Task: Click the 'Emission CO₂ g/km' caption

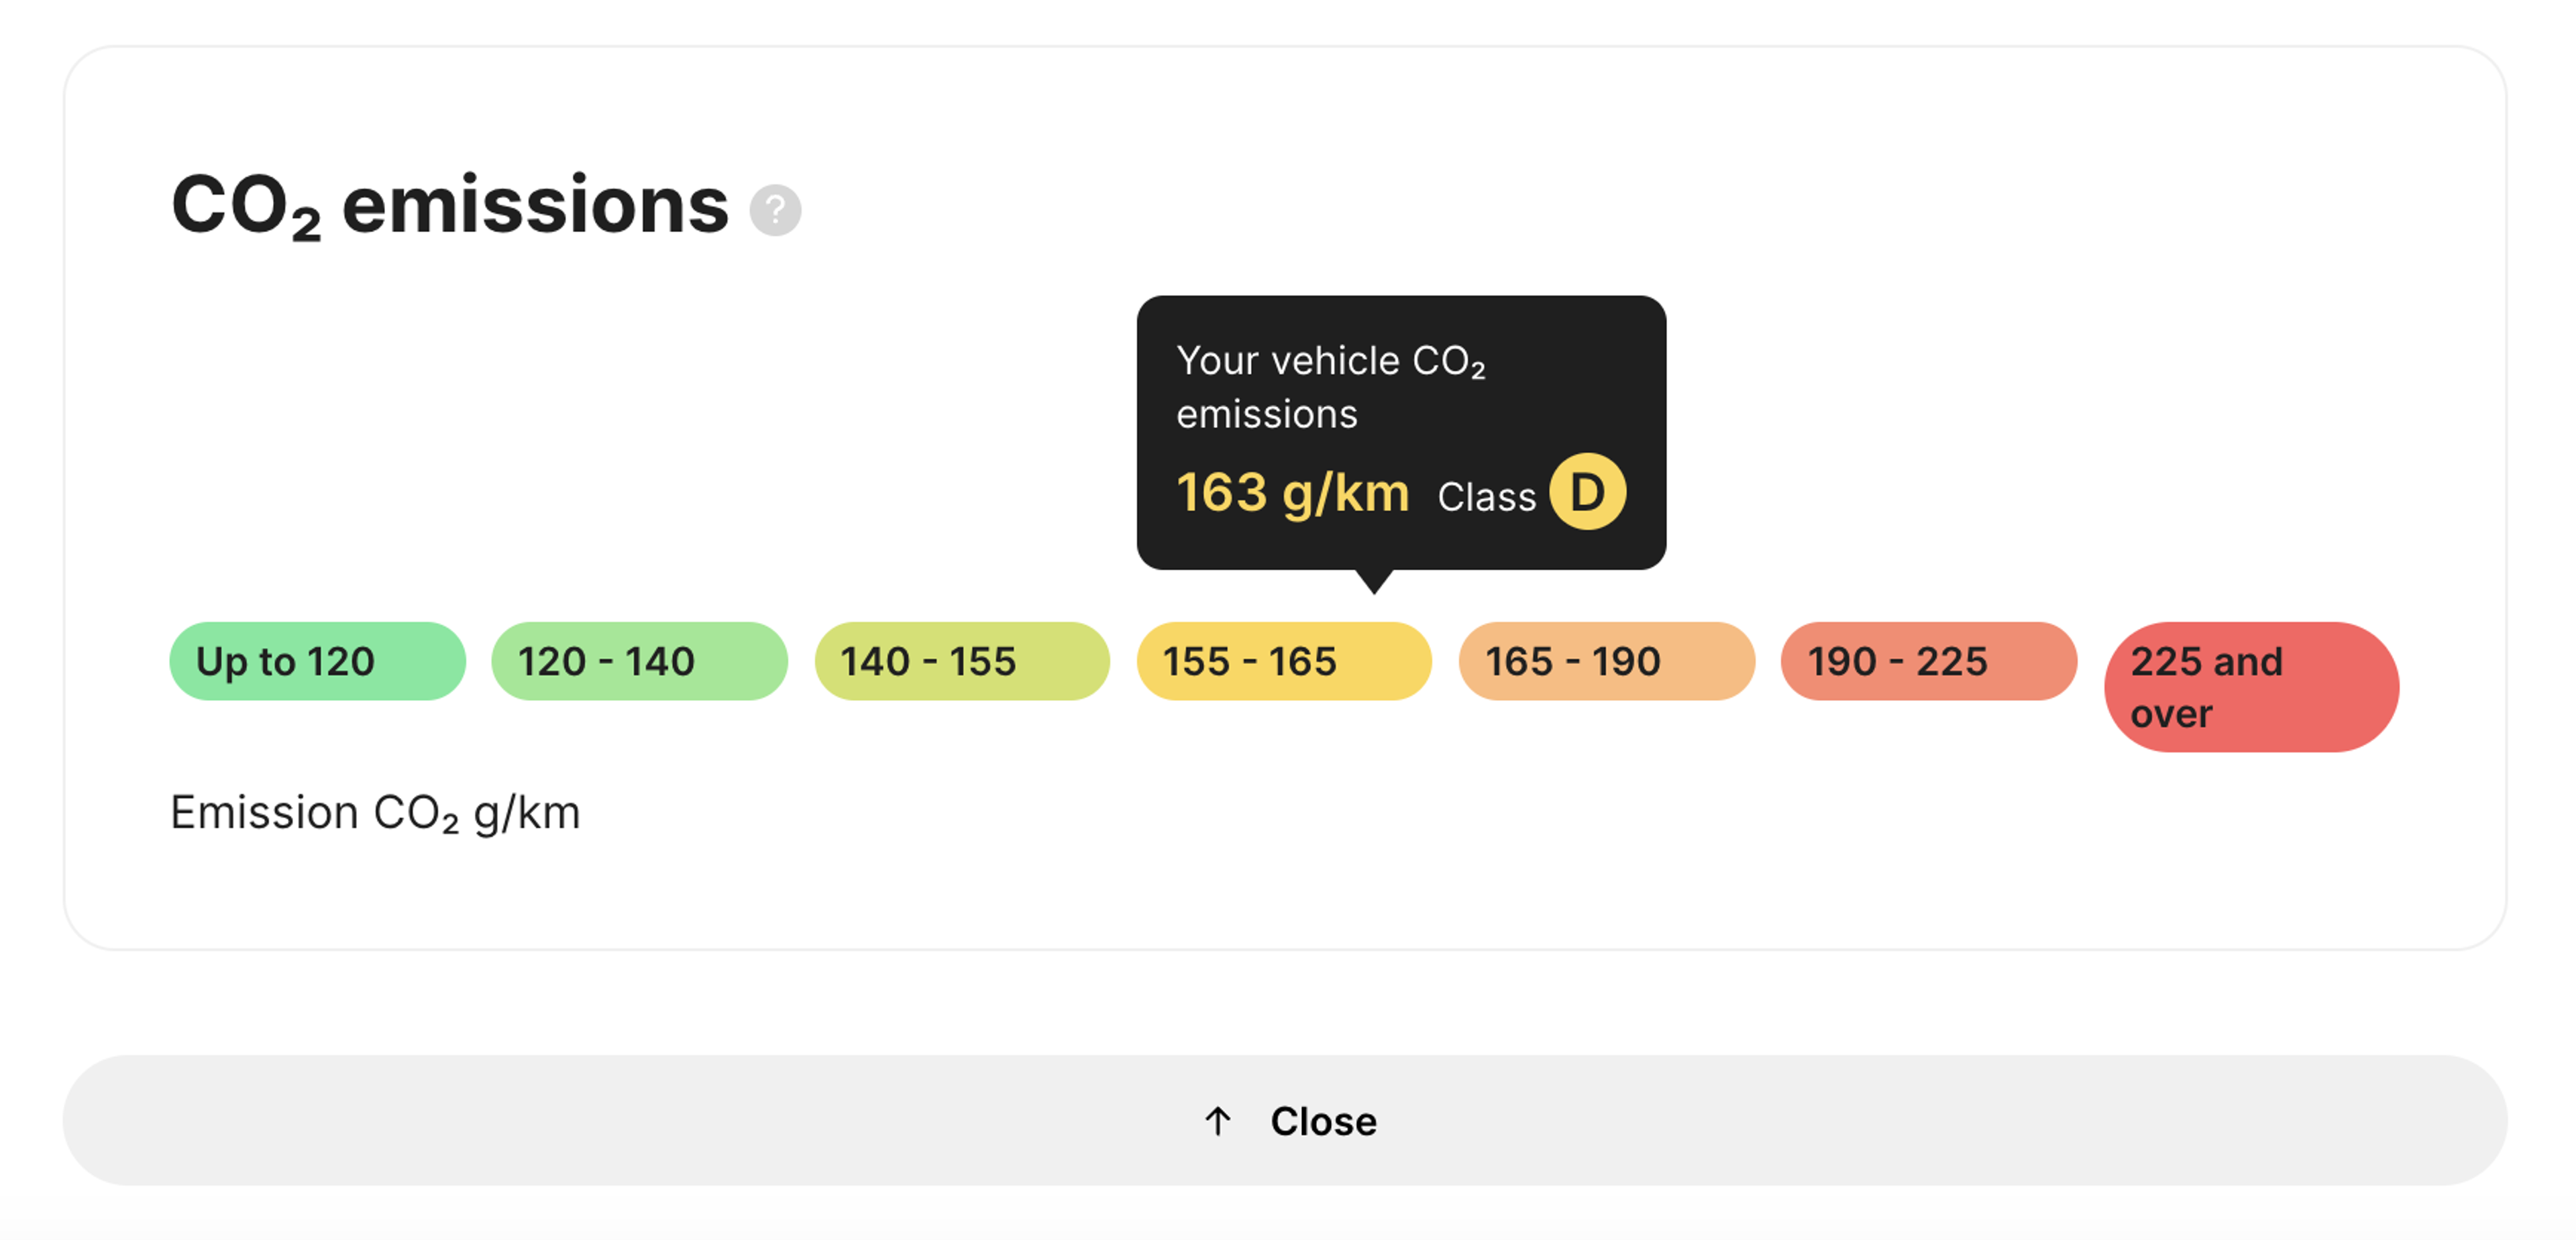Action: (x=375, y=813)
